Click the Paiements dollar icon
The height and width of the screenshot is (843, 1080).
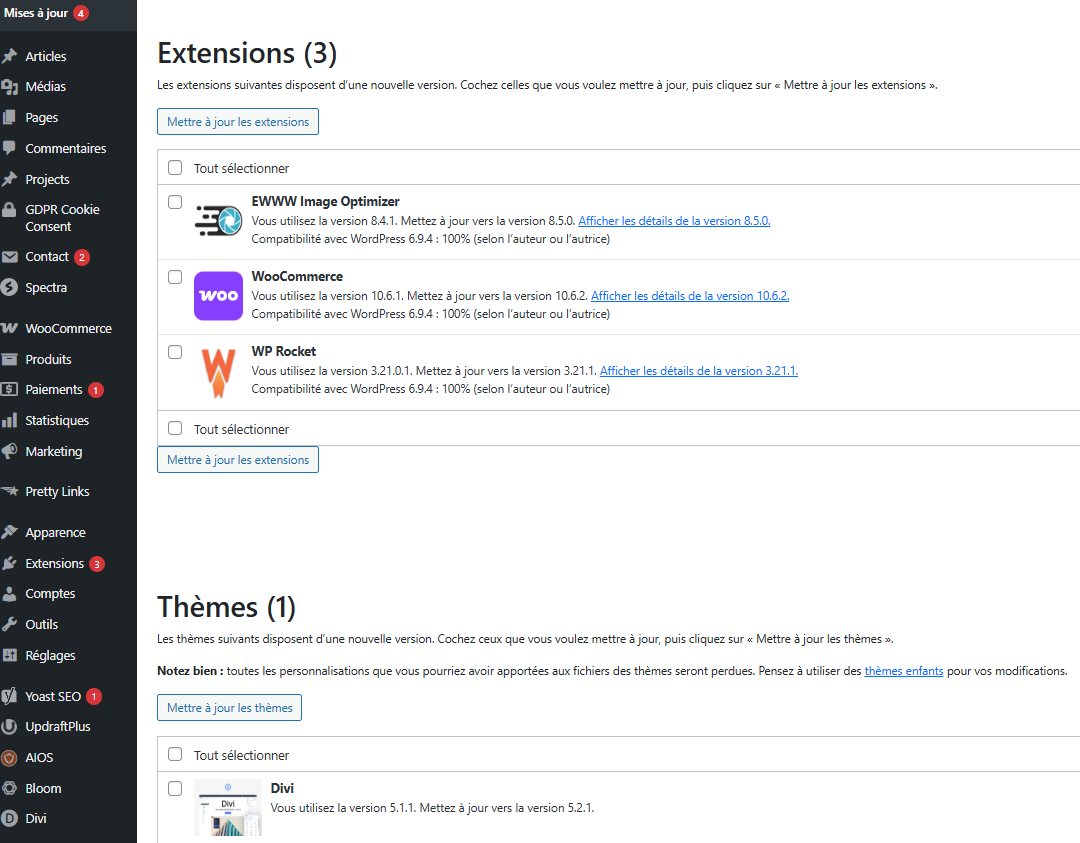coord(10,390)
